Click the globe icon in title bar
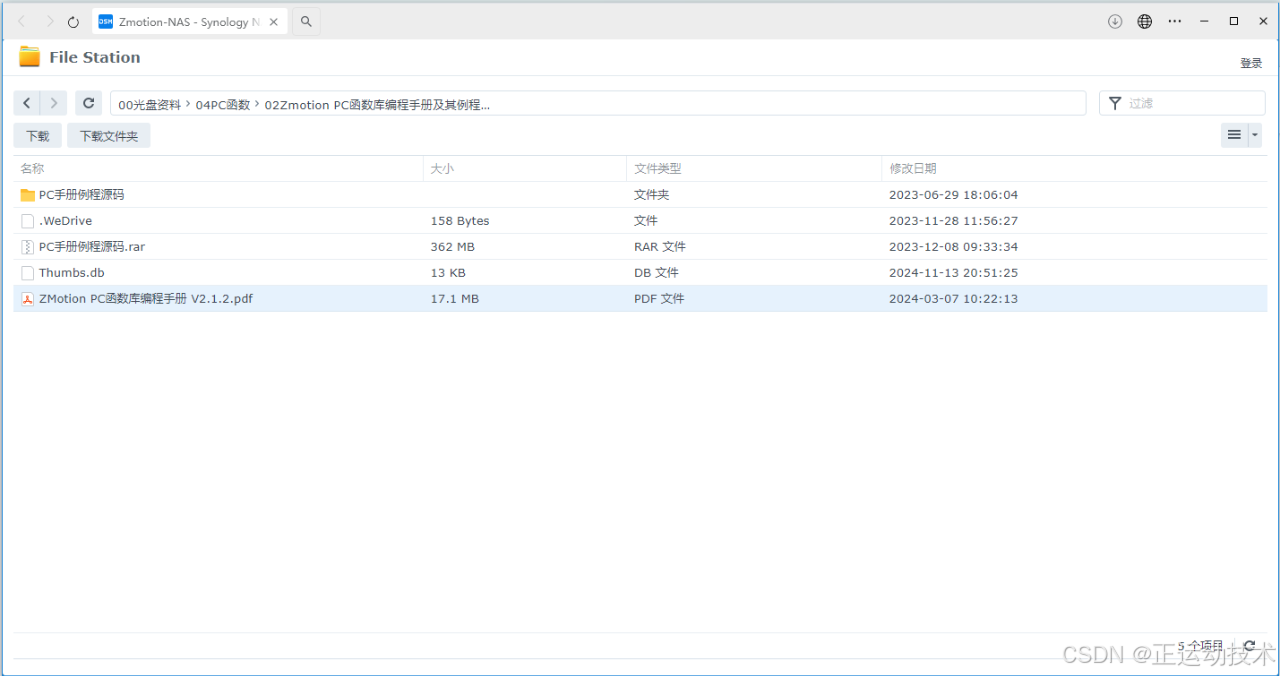Image resolution: width=1280 pixels, height=676 pixels. (x=1145, y=21)
